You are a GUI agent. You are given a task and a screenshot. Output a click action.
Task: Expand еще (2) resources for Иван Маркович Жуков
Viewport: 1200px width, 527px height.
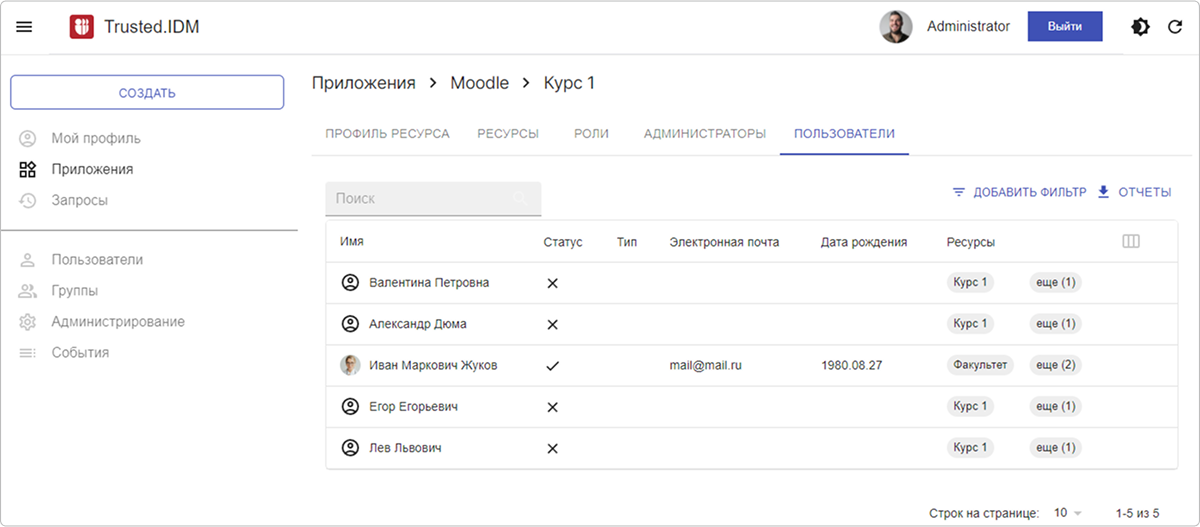tap(1055, 365)
